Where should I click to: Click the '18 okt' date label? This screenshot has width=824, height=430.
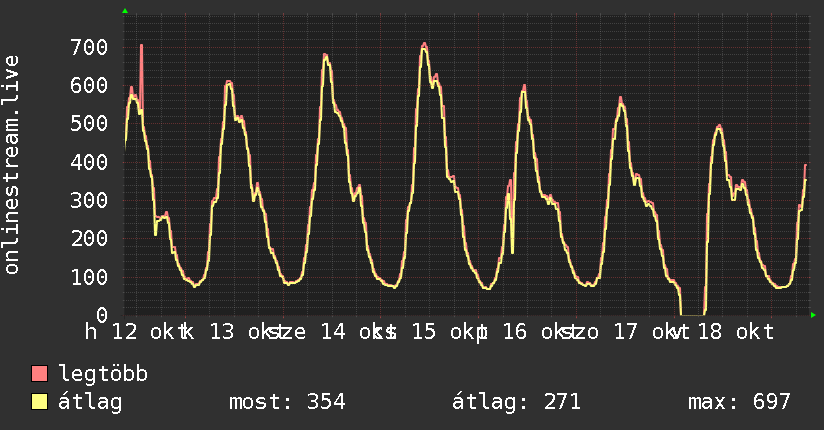tap(736, 332)
